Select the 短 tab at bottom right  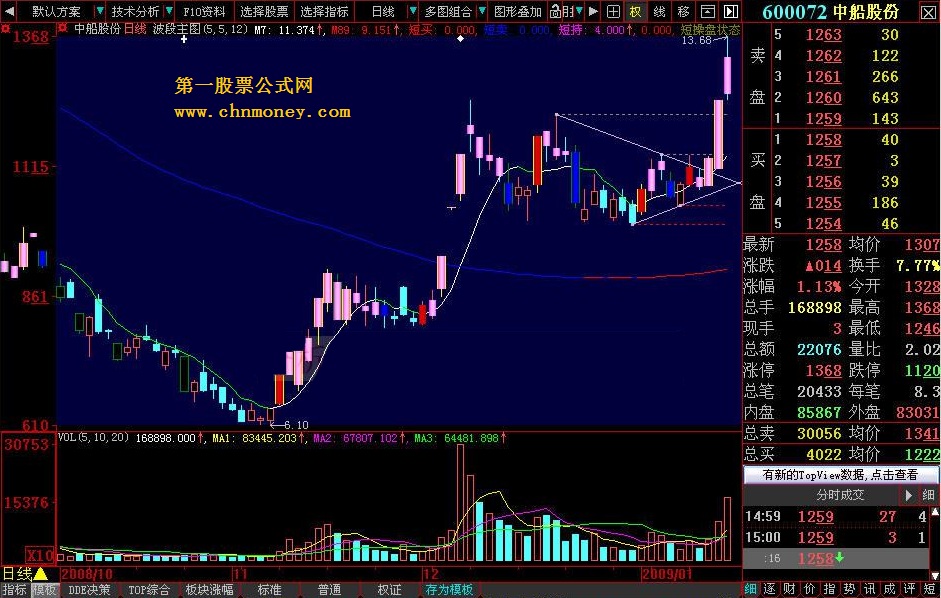click(x=930, y=589)
